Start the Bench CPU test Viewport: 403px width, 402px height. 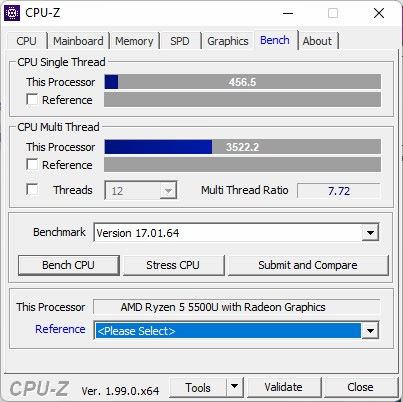(x=68, y=265)
